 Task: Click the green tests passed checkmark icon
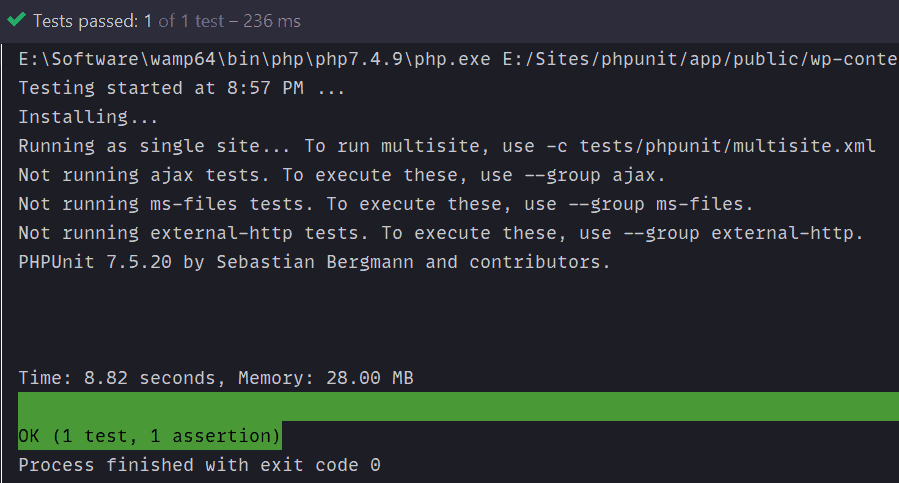point(16,20)
